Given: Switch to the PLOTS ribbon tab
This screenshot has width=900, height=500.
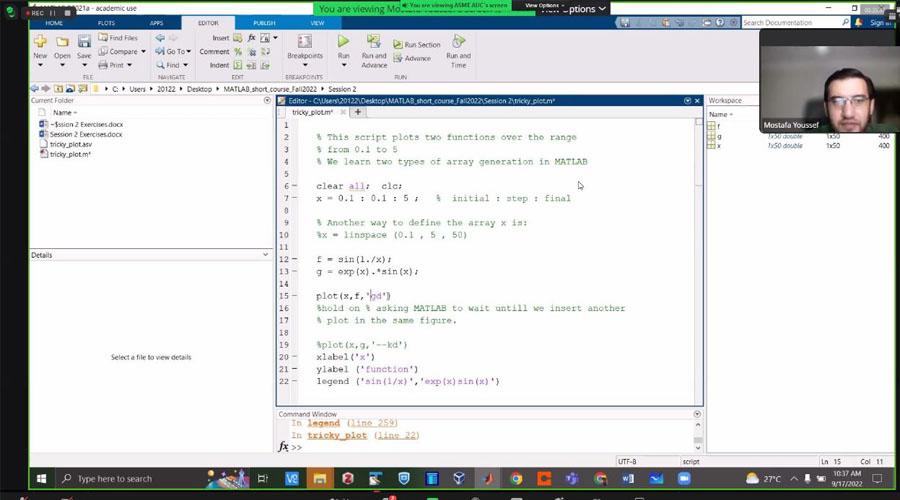Looking at the screenshot, I should (x=106, y=22).
